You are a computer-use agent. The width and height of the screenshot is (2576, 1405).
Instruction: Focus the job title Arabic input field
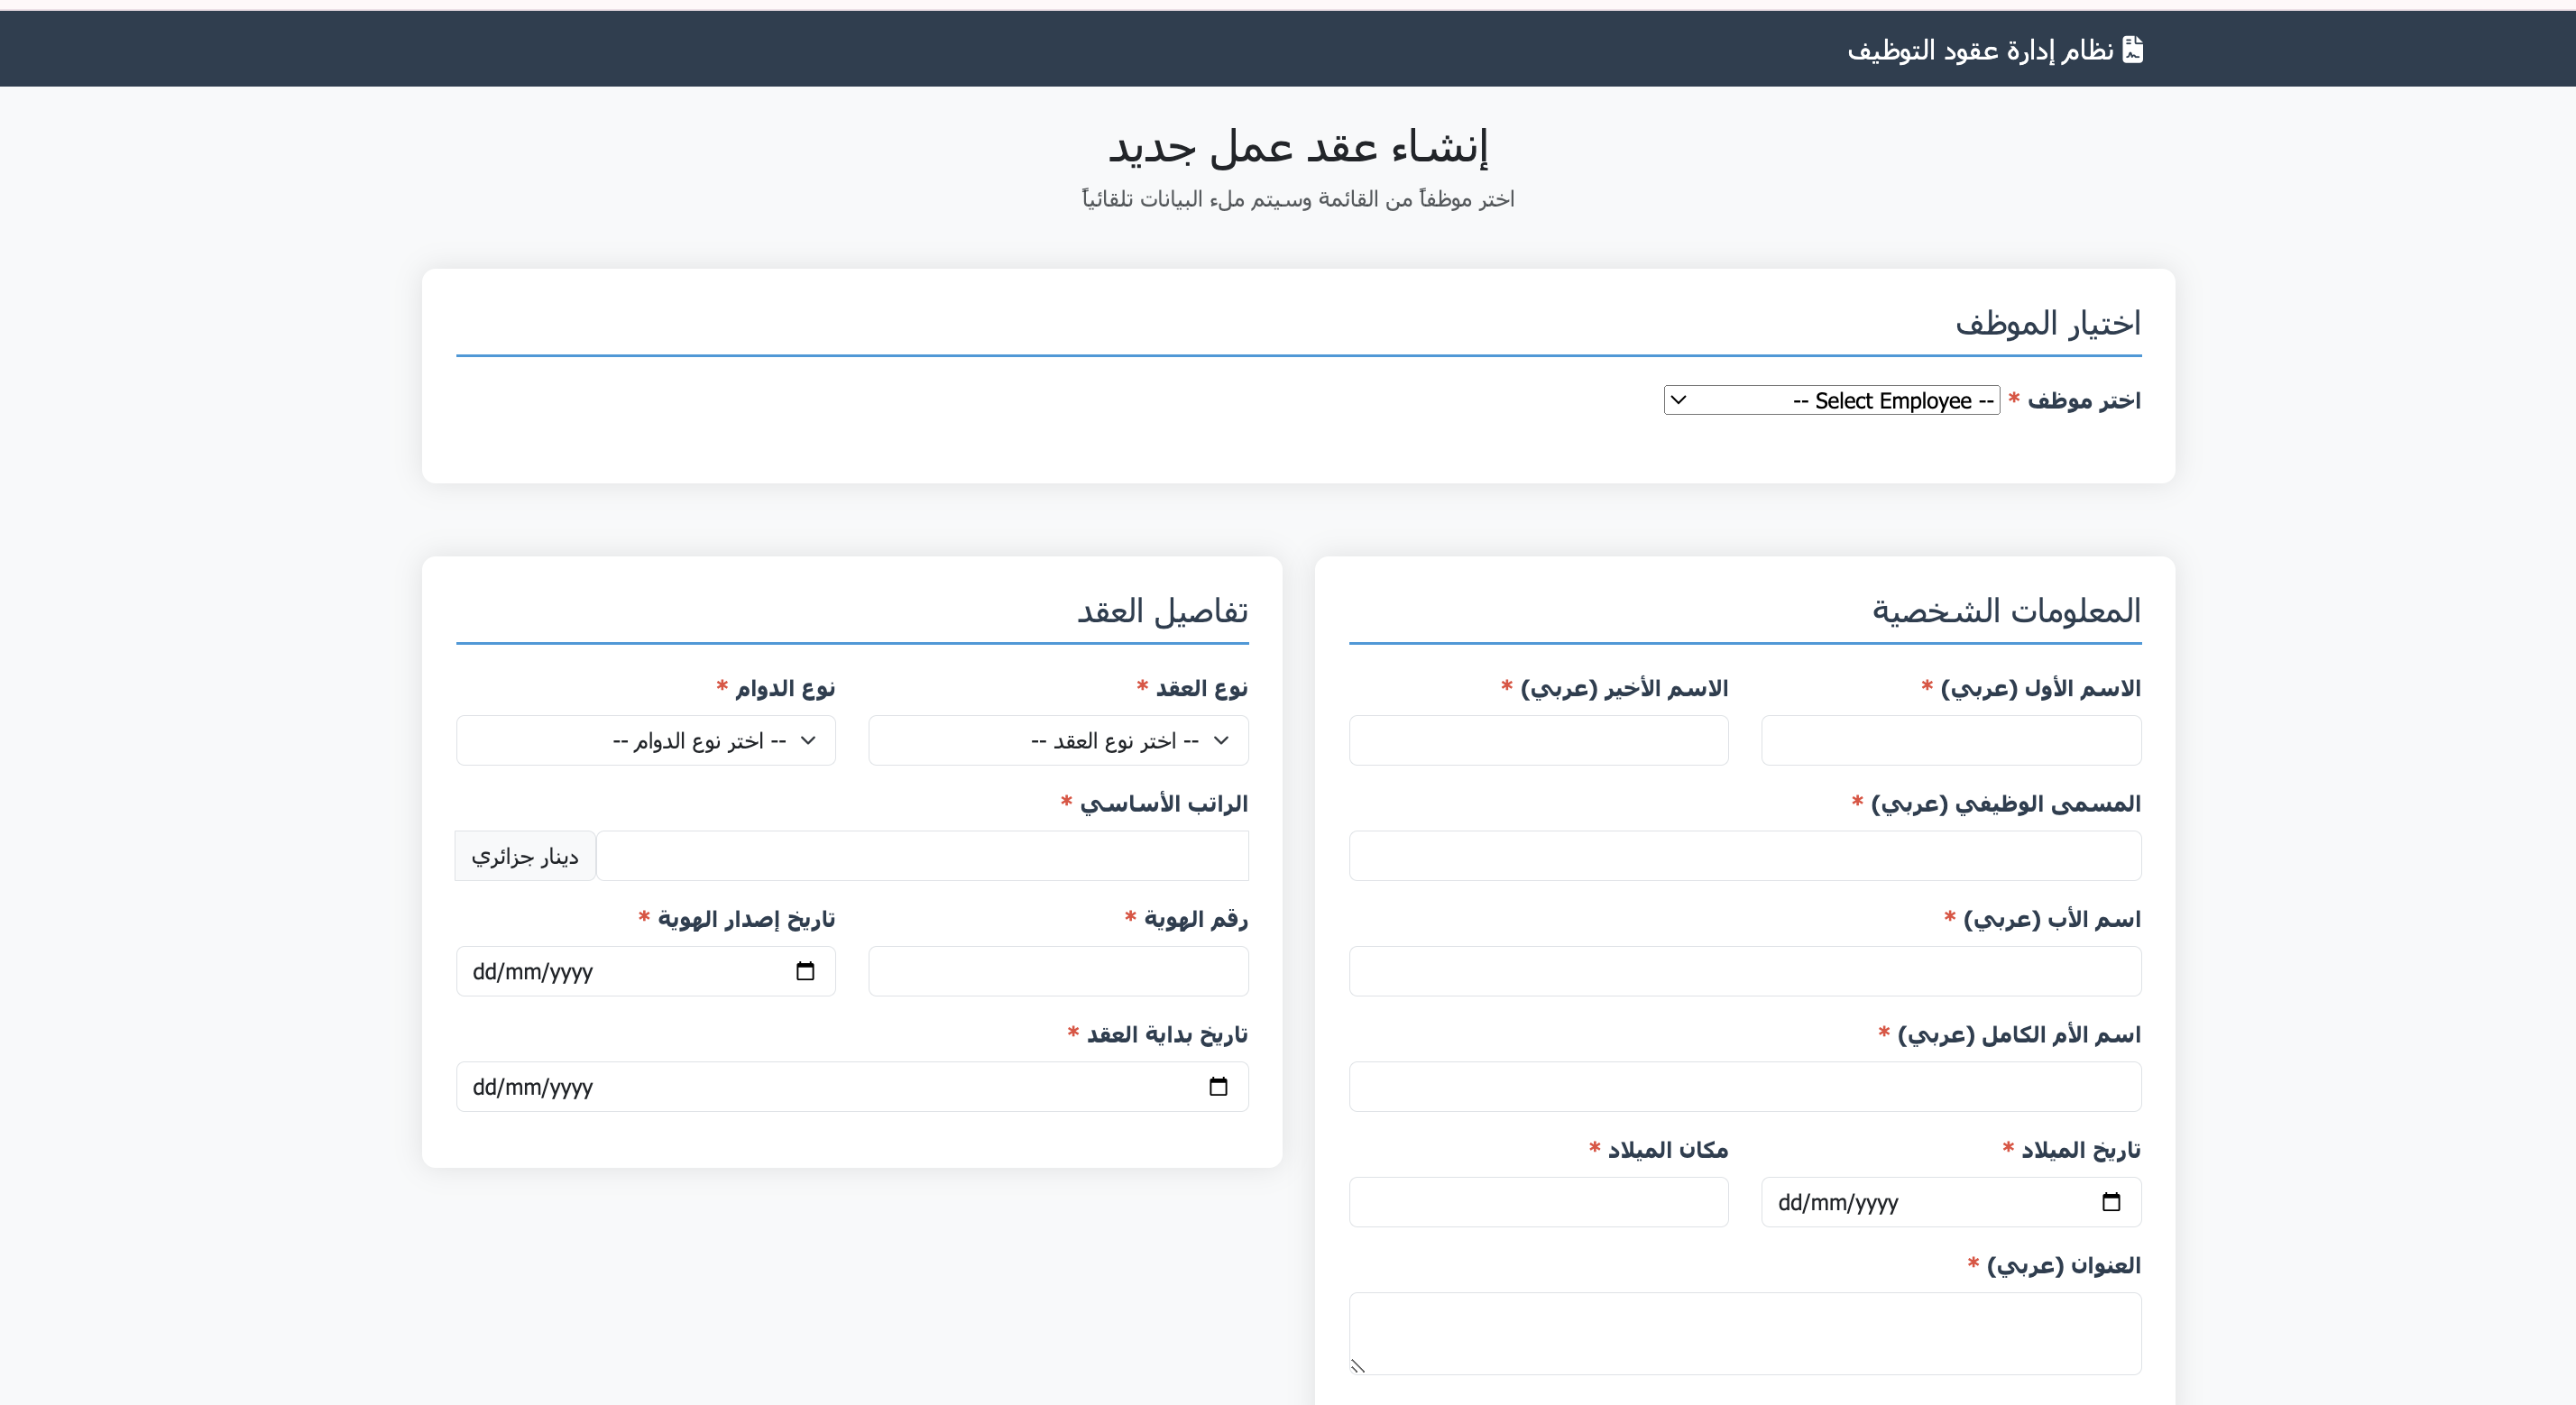pyautogui.click(x=1744, y=856)
